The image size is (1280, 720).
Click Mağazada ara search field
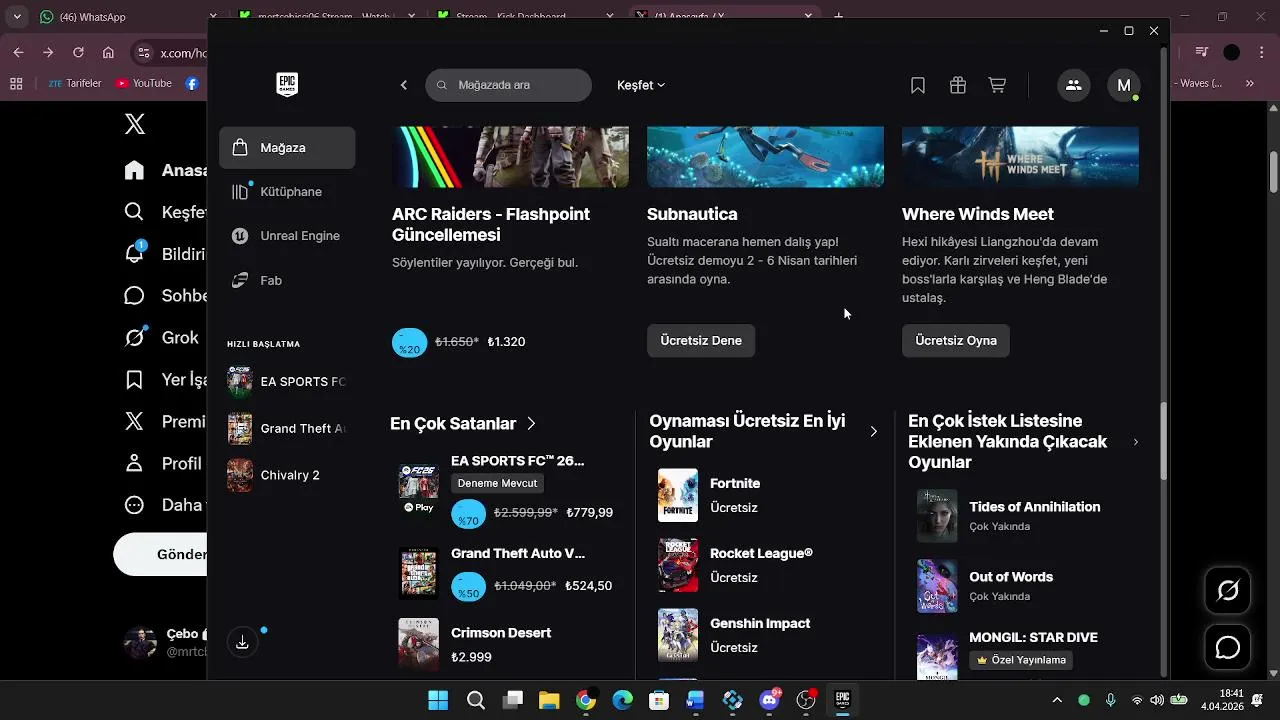508,85
